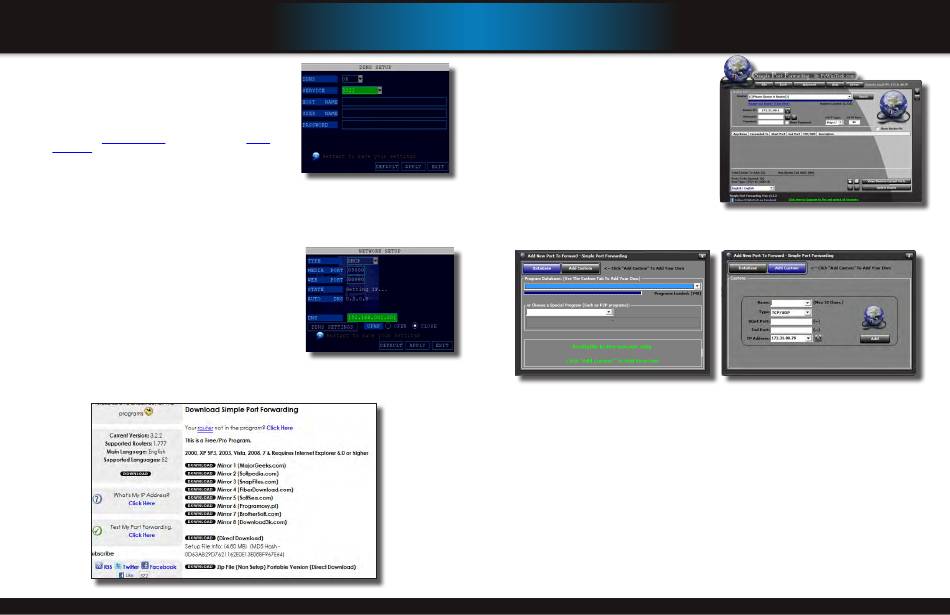This screenshot has height=615, width=950.
Task: Click the Start Port input field in Add Custom dialog
Action: [791, 321]
